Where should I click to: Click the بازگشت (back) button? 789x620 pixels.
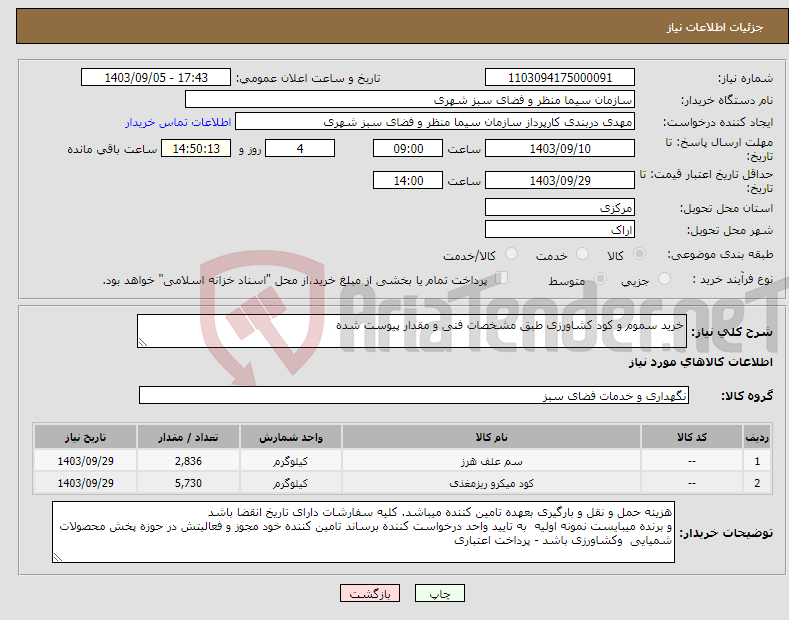370,593
